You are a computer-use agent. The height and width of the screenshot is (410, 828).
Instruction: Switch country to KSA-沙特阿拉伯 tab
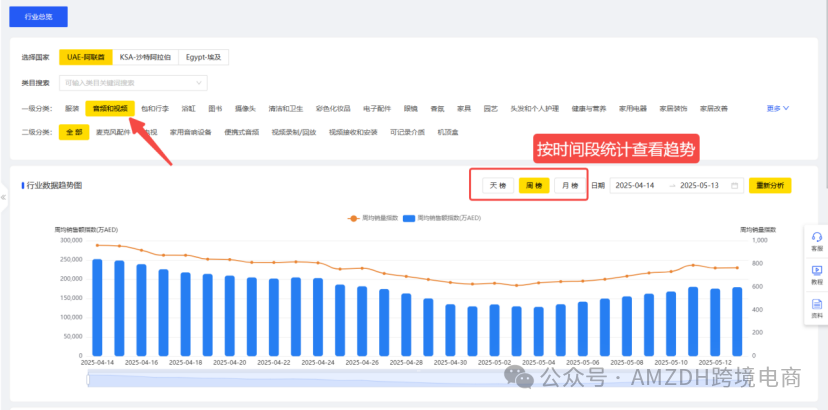145,57
